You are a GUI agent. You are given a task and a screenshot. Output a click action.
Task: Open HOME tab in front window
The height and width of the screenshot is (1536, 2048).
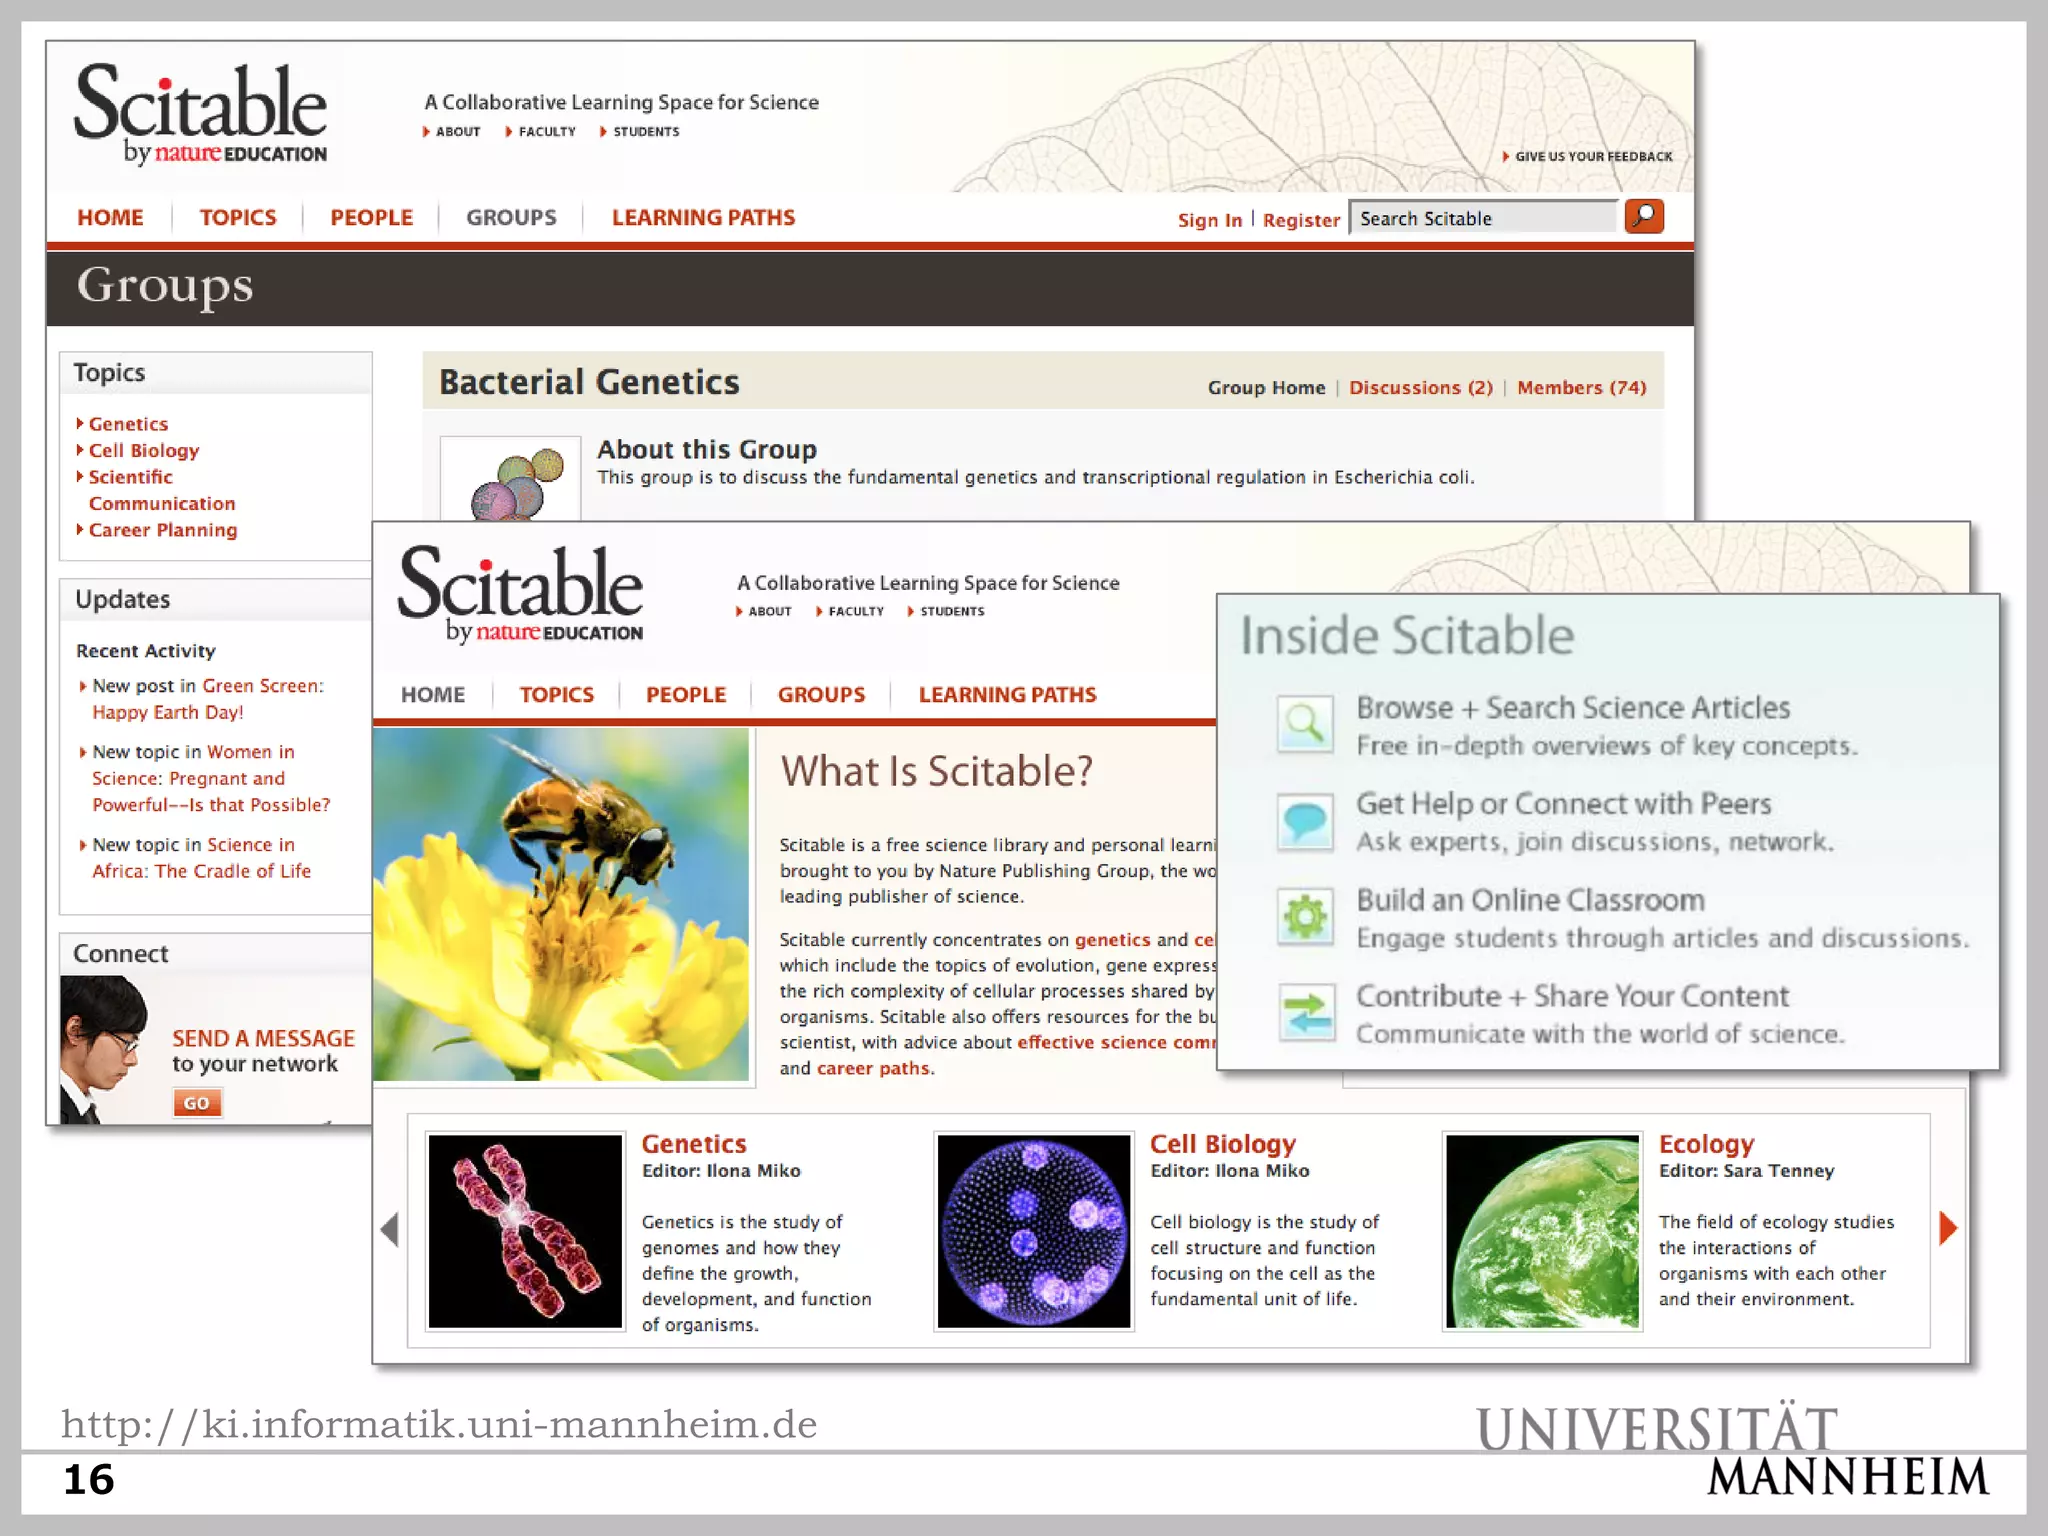[x=433, y=694]
